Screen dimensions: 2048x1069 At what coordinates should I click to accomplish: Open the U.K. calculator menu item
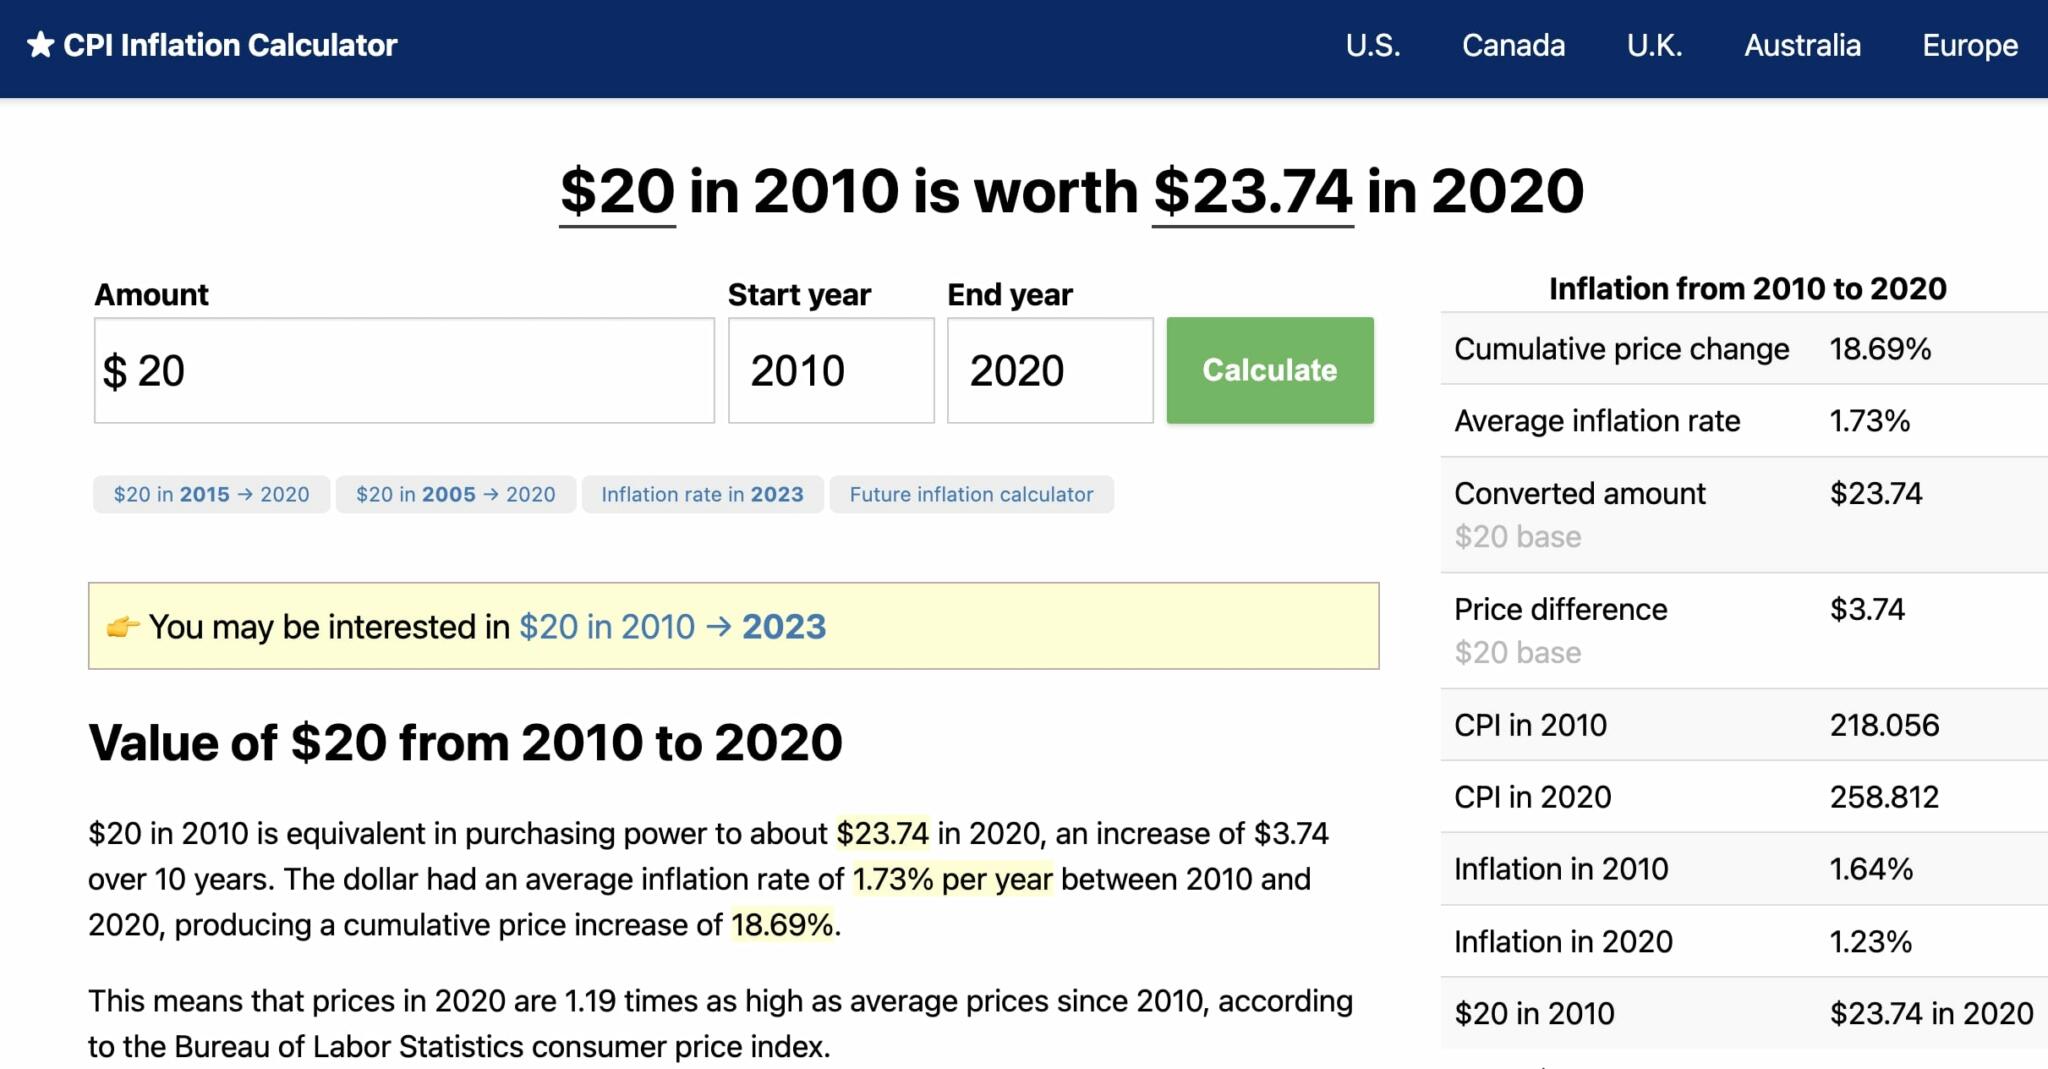pos(1655,45)
